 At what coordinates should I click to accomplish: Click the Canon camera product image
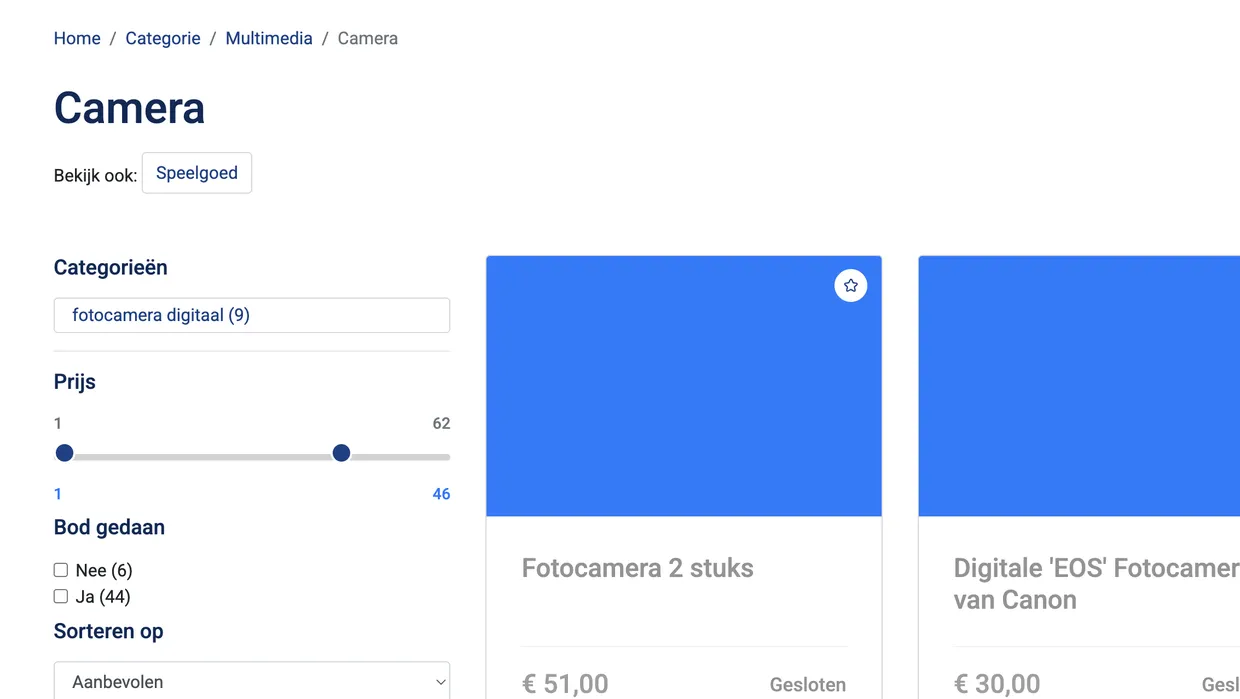pos(1090,386)
